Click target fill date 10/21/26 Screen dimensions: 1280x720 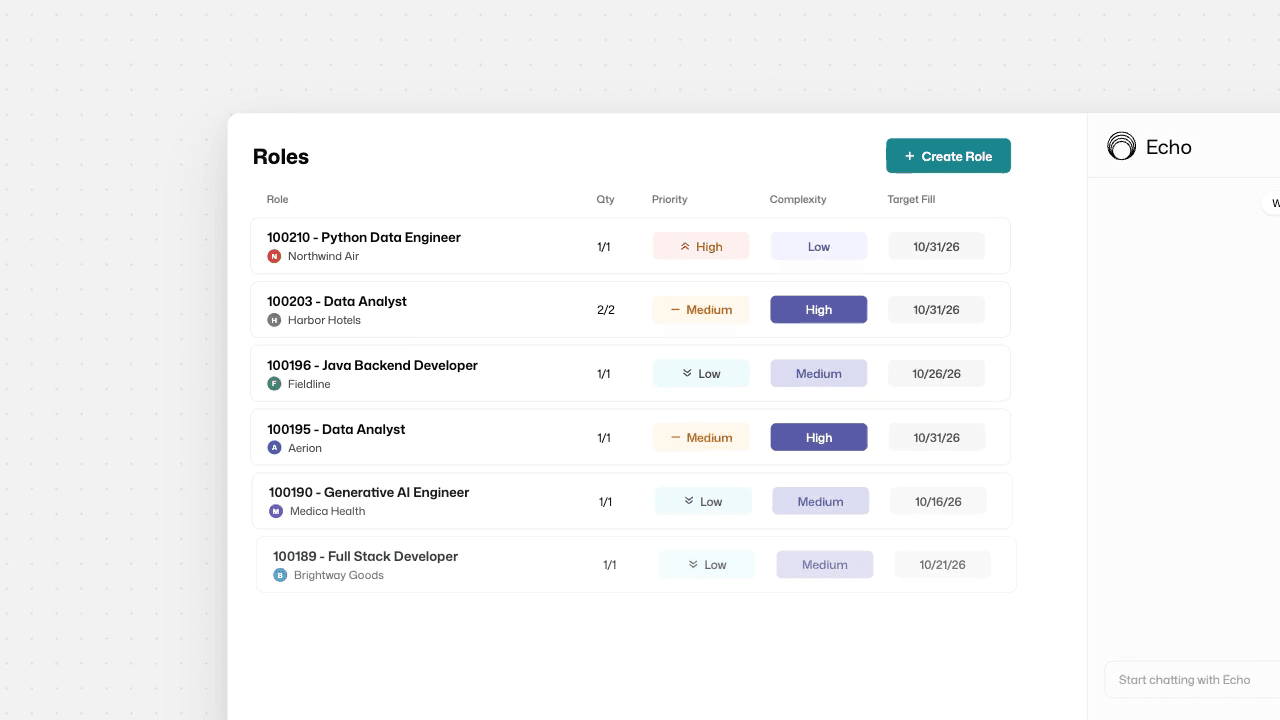point(943,564)
